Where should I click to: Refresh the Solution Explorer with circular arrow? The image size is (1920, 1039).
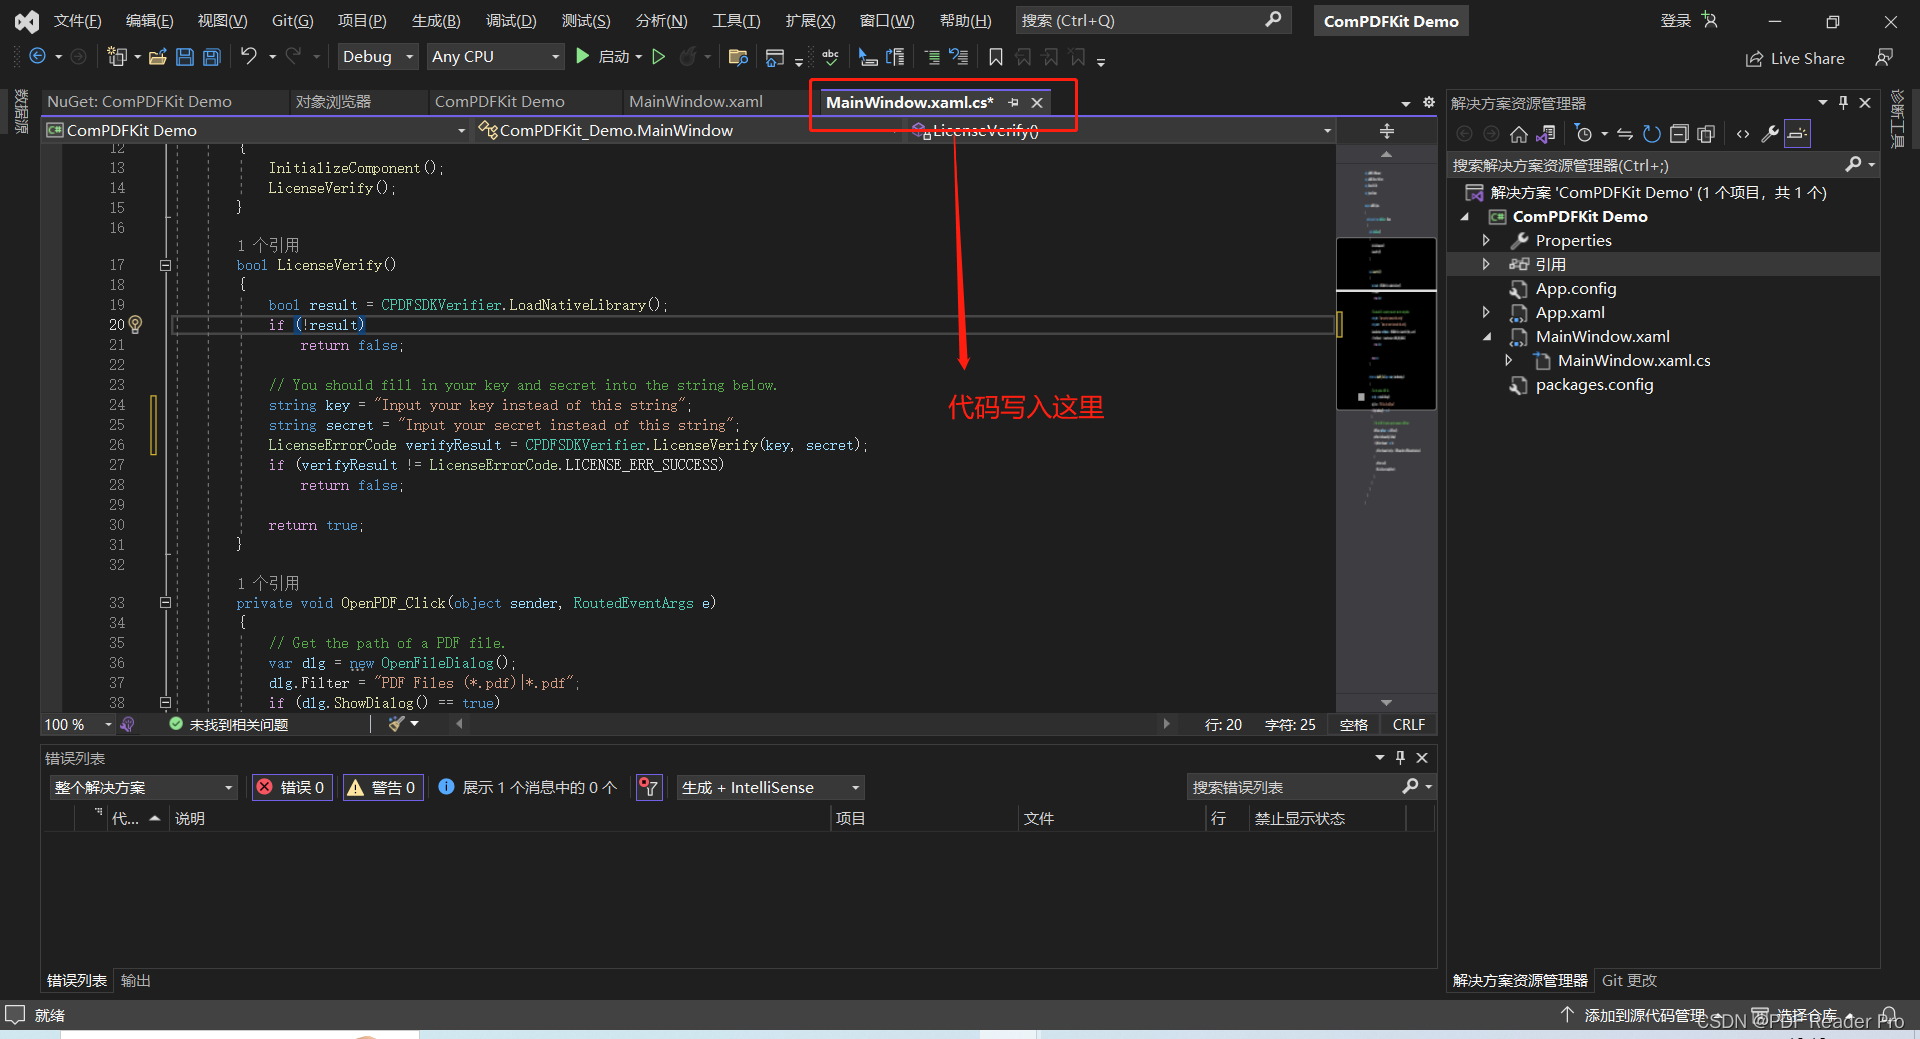1652,134
